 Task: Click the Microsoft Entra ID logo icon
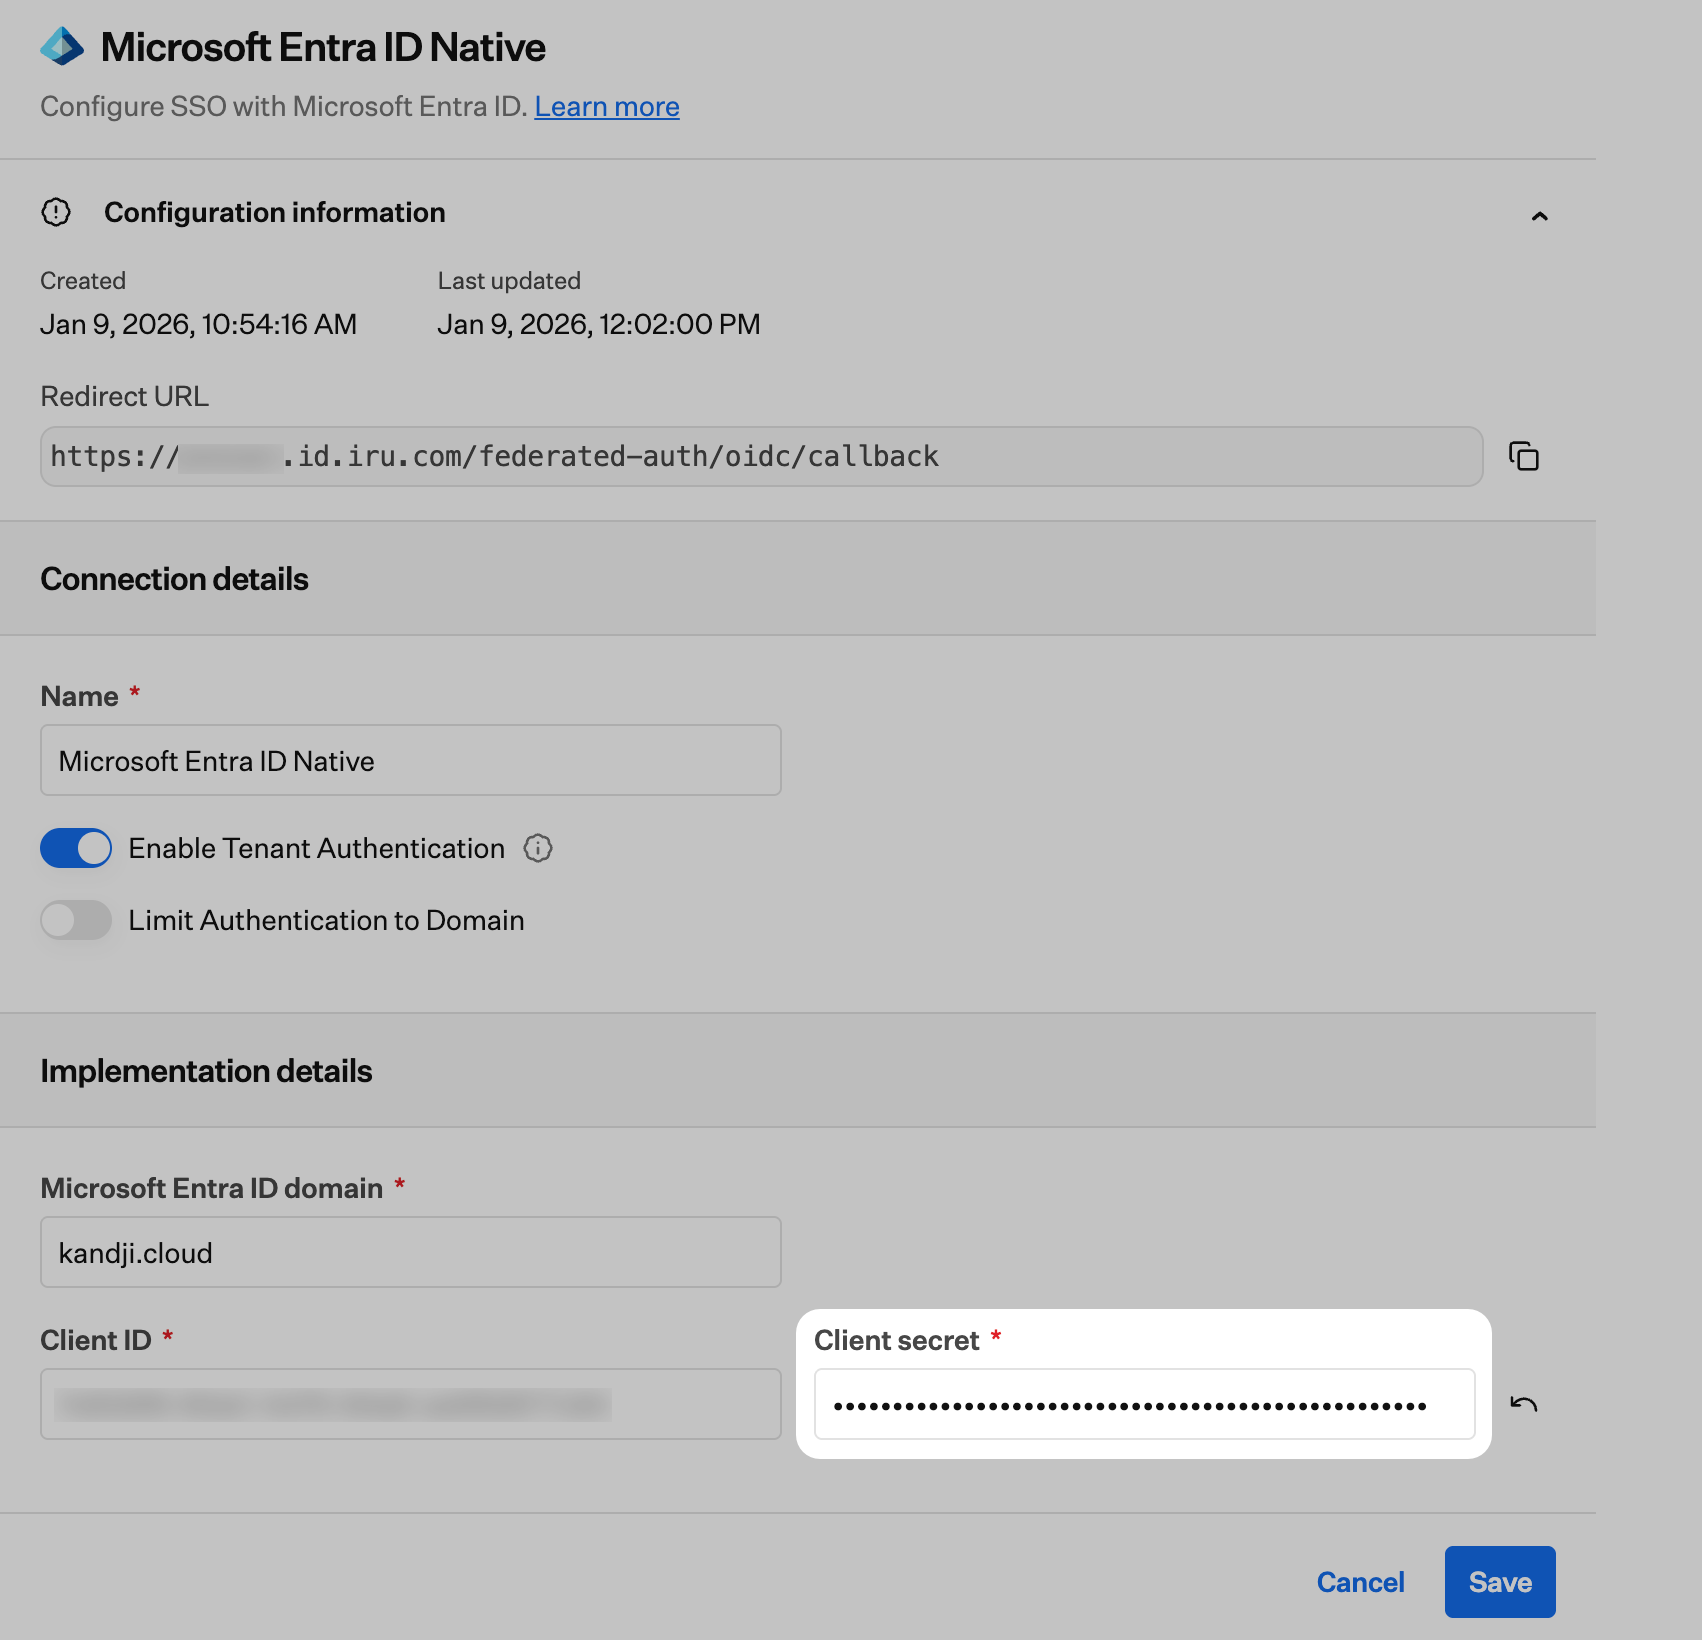[x=62, y=46]
